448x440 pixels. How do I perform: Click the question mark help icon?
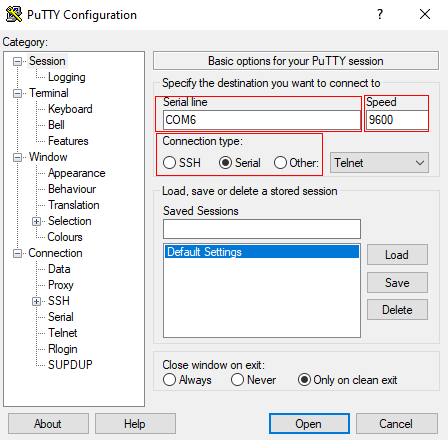tap(380, 14)
